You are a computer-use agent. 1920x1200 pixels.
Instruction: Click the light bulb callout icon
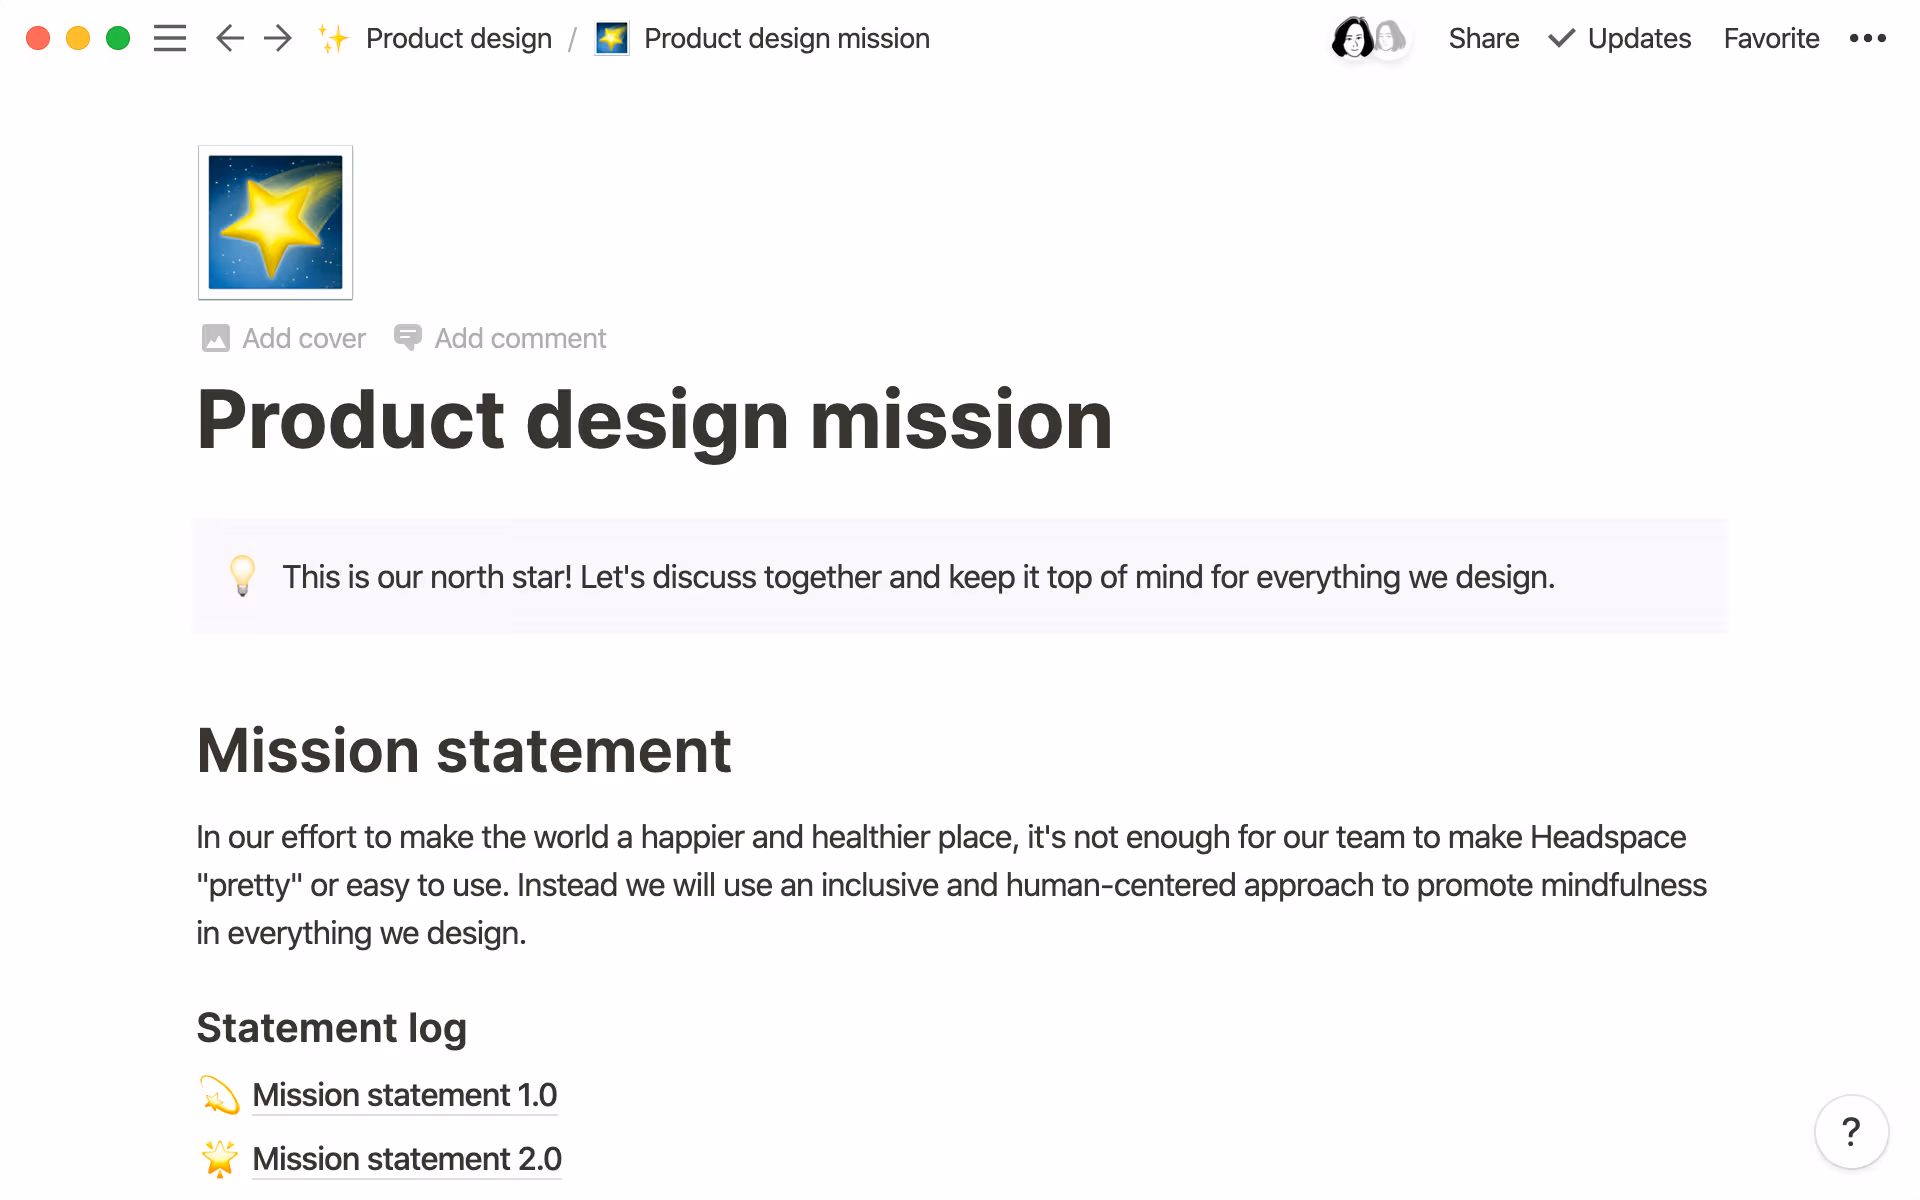pyautogui.click(x=242, y=576)
